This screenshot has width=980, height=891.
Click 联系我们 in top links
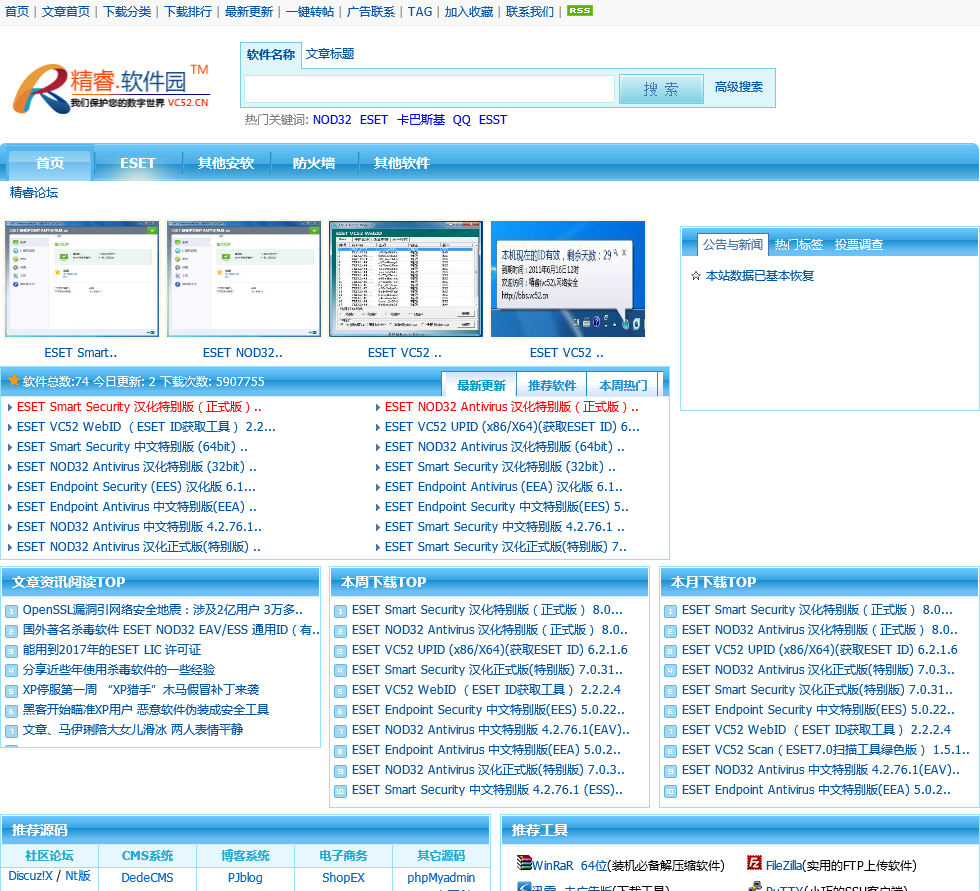[530, 11]
